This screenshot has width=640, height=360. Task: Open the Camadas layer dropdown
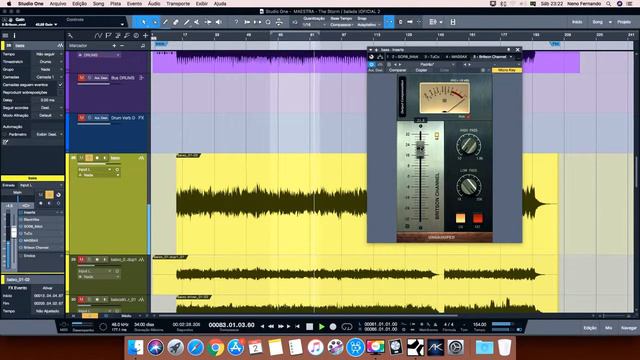[x=48, y=77]
